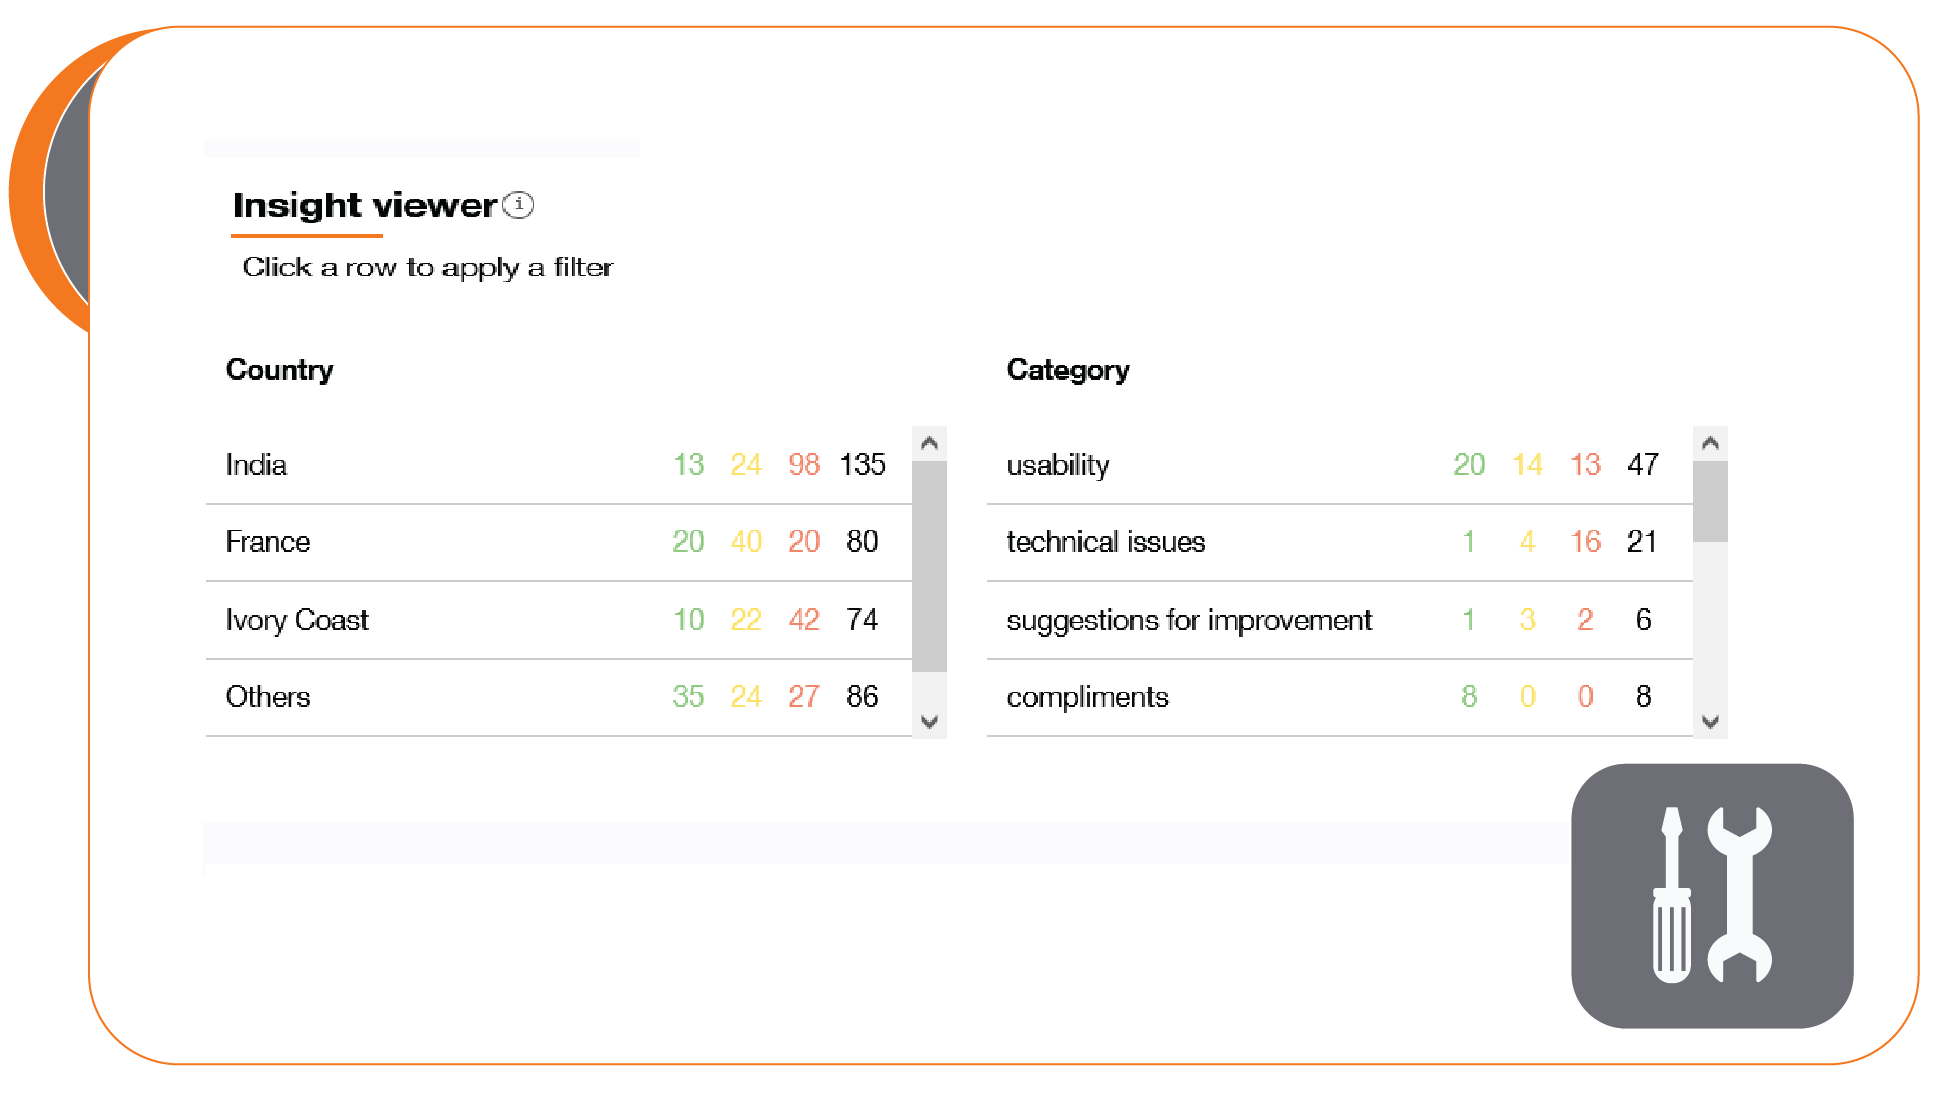Click the Country column header

pos(279,370)
